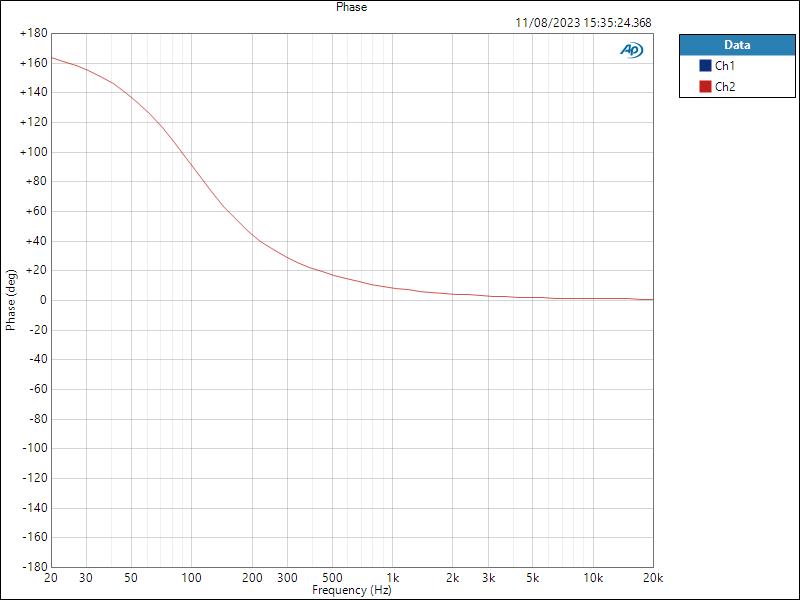
Task: Click the Audio Precision logo icon
Action: click(632, 46)
